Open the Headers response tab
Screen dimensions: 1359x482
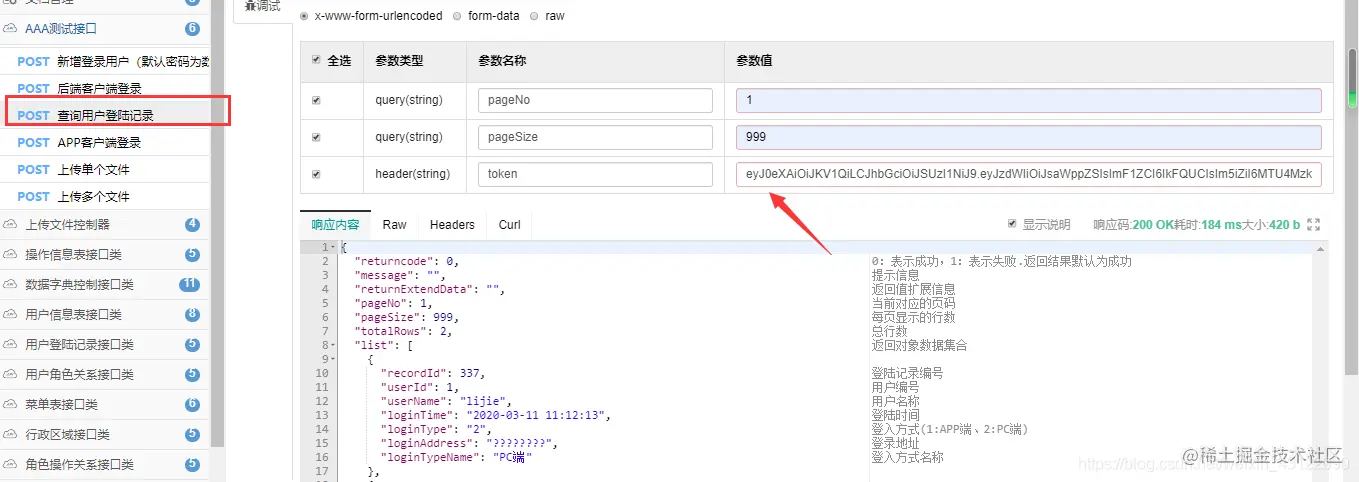tap(452, 225)
